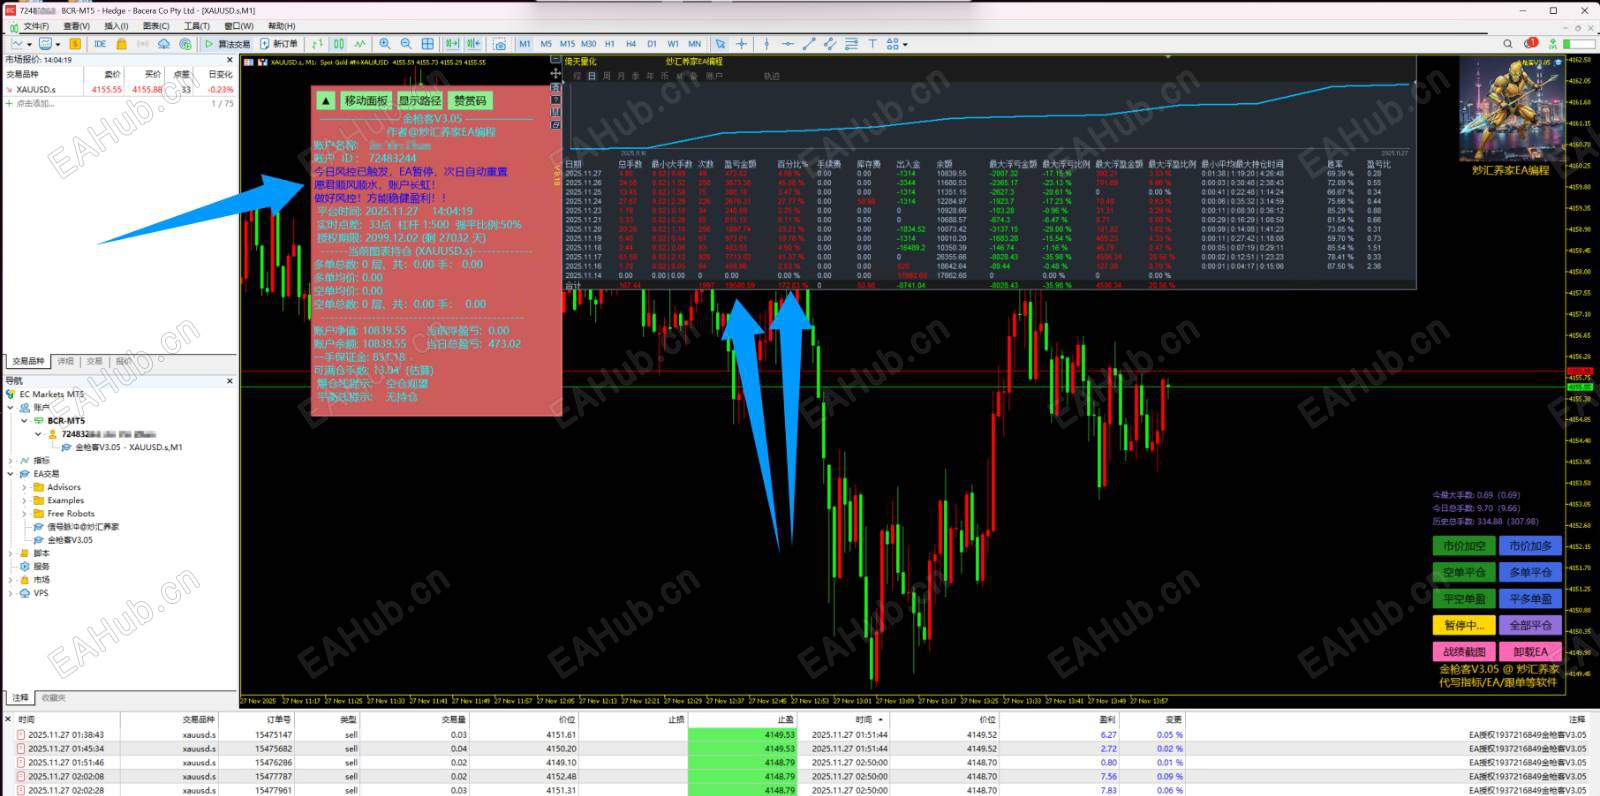Take a chart screenshot with camera icon
The image size is (1600, 796).
pyautogui.click(x=500, y=44)
